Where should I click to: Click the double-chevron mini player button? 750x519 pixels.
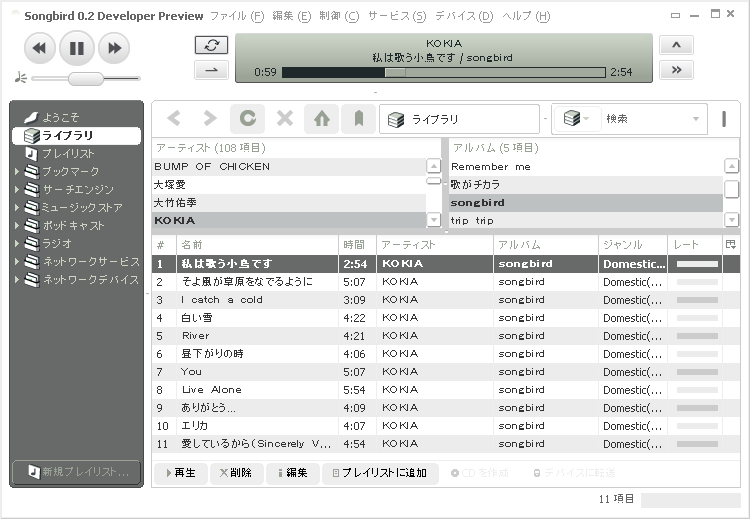click(676, 70)
